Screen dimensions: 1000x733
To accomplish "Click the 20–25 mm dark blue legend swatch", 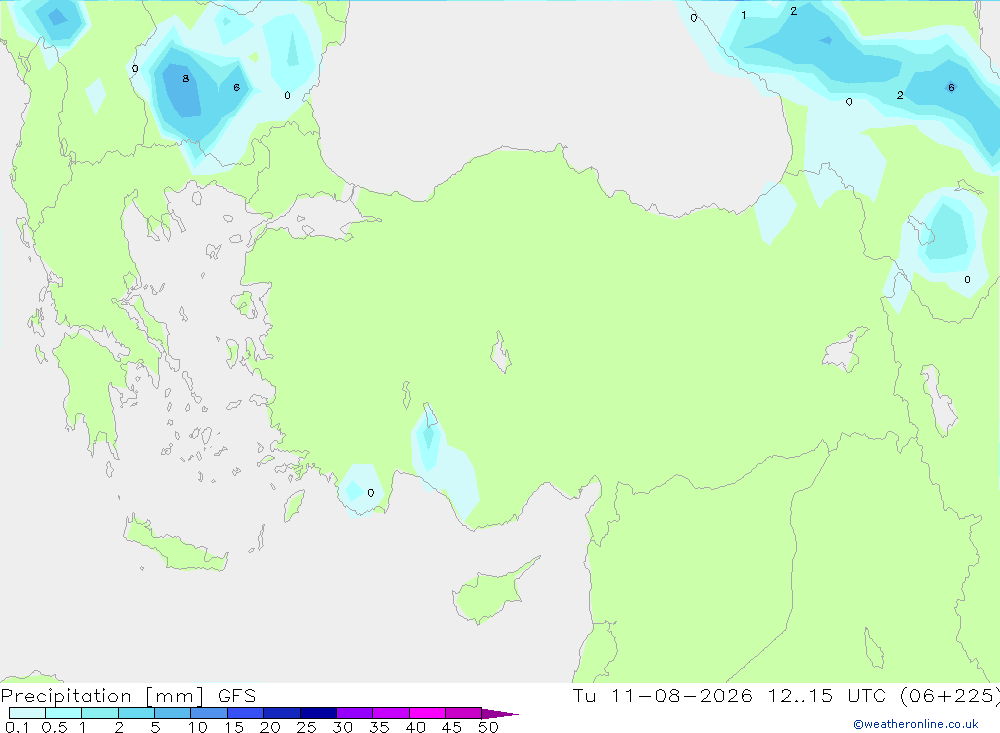I will [x=282, y=713].
